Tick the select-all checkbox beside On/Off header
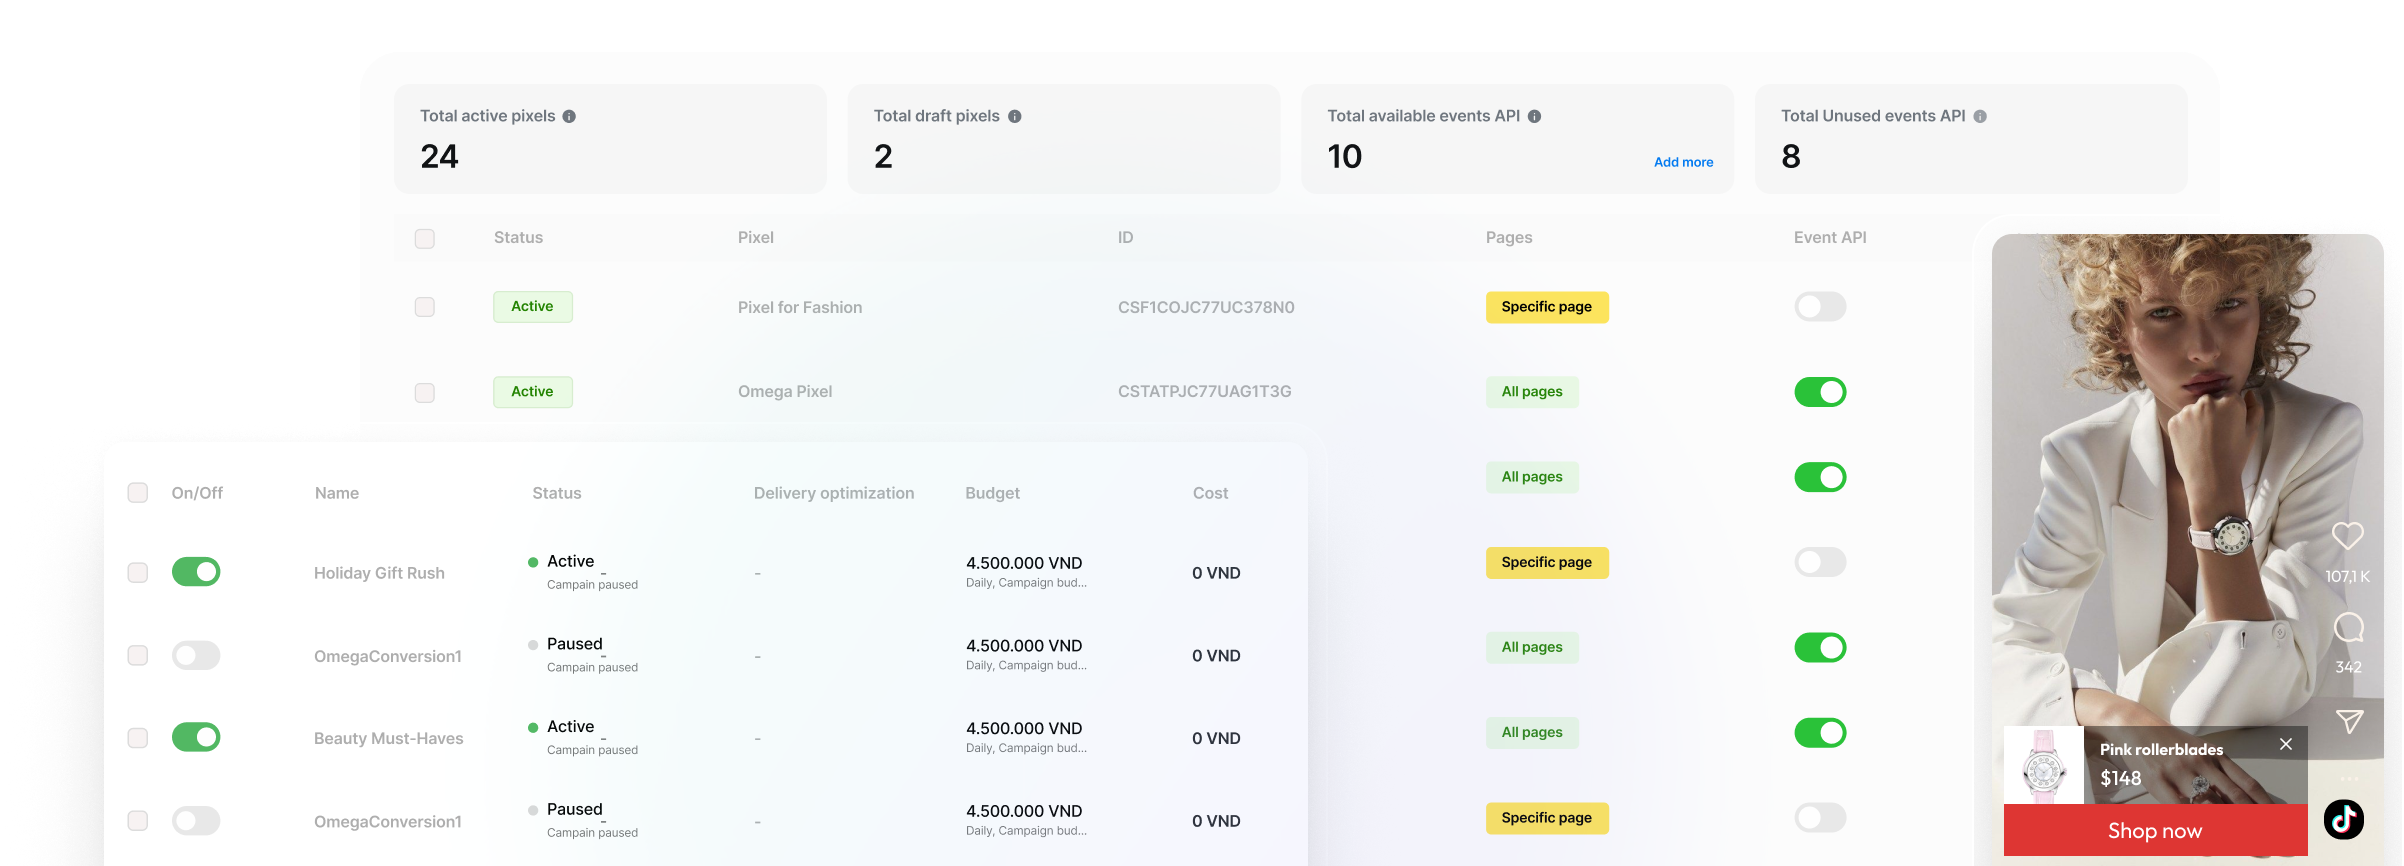 [x=138, y=493]
